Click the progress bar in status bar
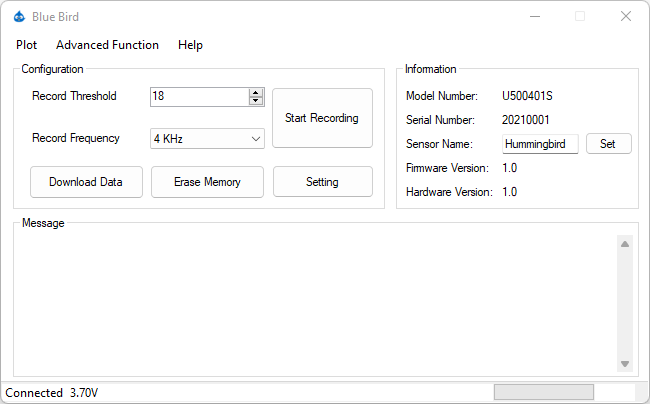Image resolution: width=650 pixels, height=404 pixels. (x=543, y=392)
